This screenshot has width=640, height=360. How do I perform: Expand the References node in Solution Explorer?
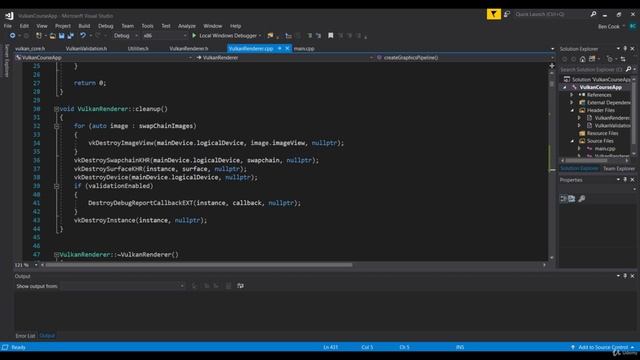[572, 95]
